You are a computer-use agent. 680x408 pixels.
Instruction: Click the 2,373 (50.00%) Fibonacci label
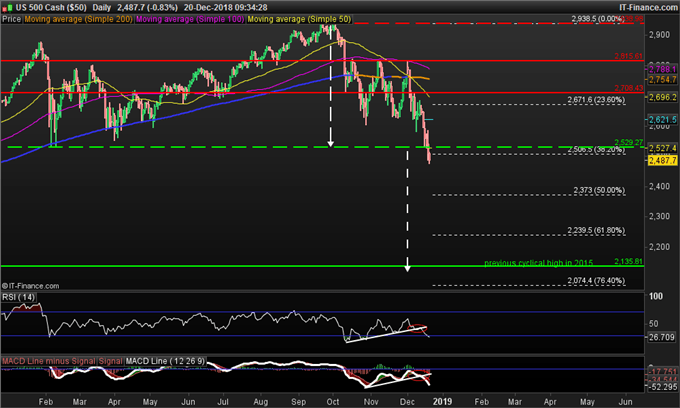(599, 190)
